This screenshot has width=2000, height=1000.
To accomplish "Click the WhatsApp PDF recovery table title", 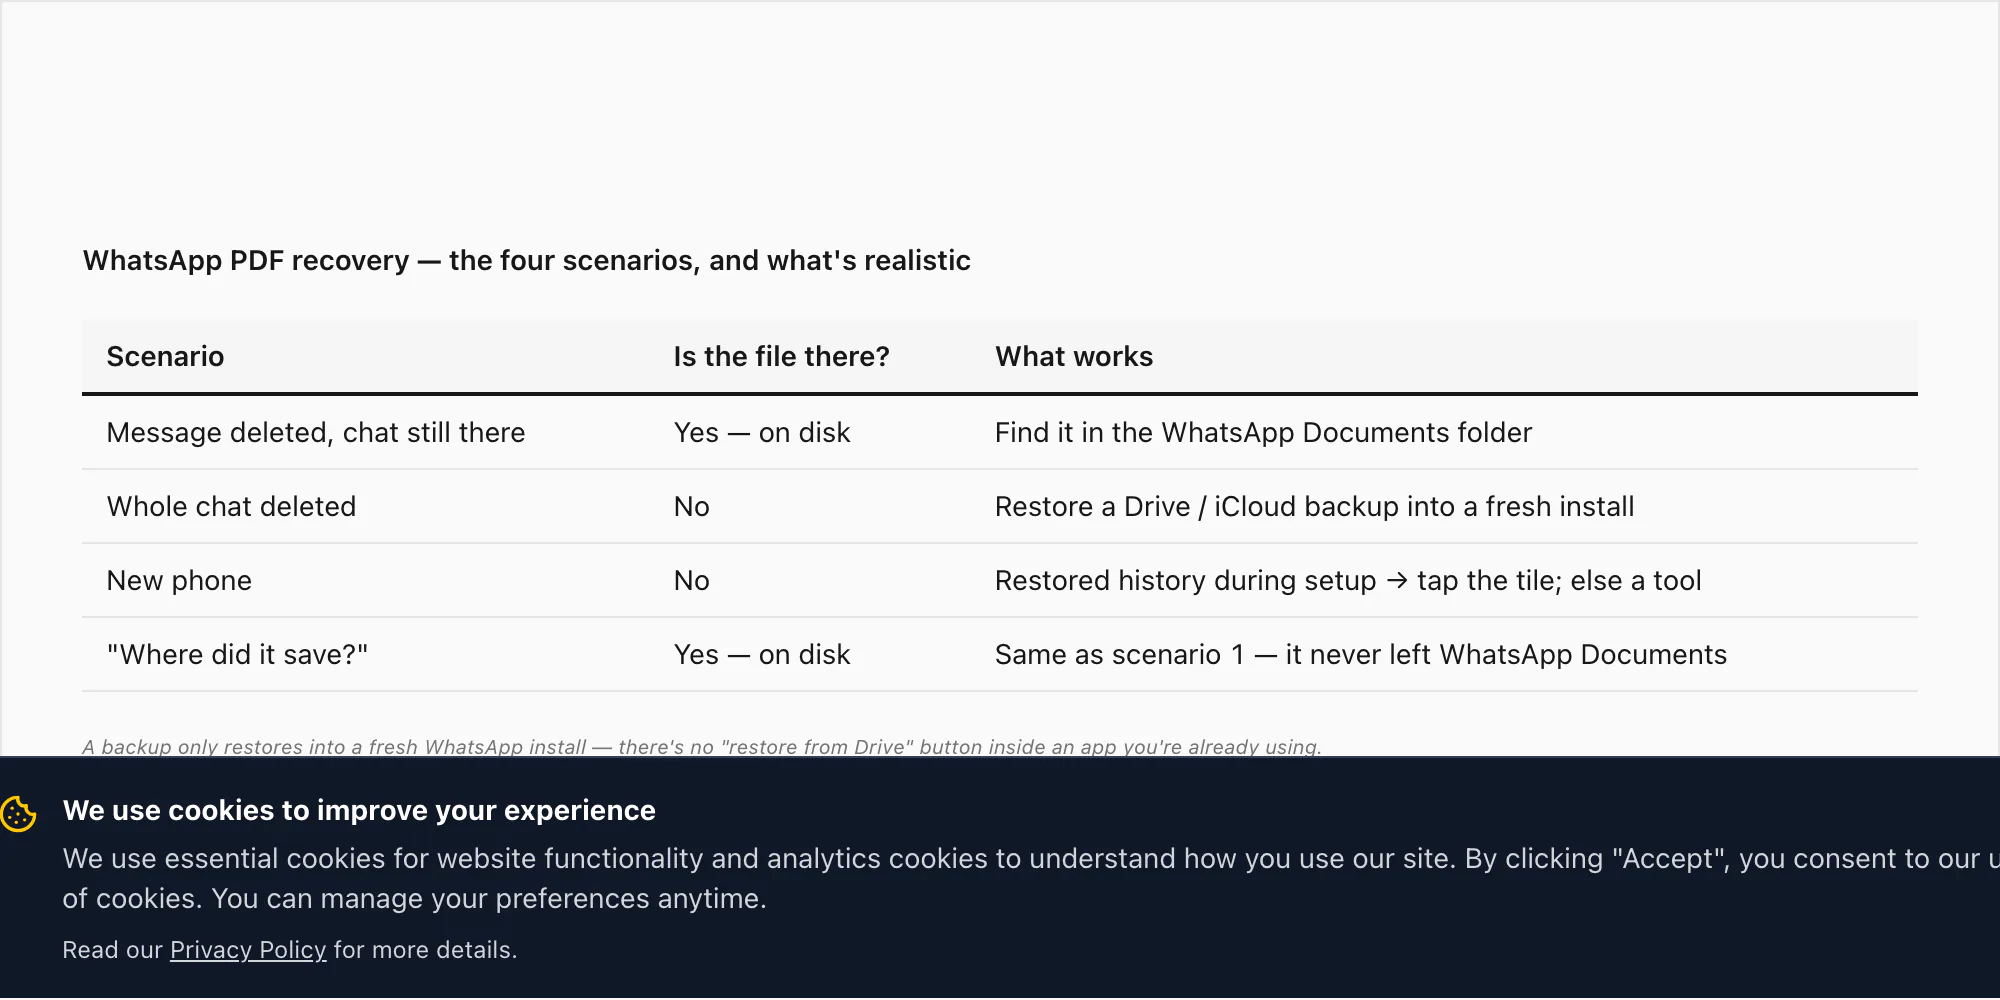I will click(x=527, y=261).
